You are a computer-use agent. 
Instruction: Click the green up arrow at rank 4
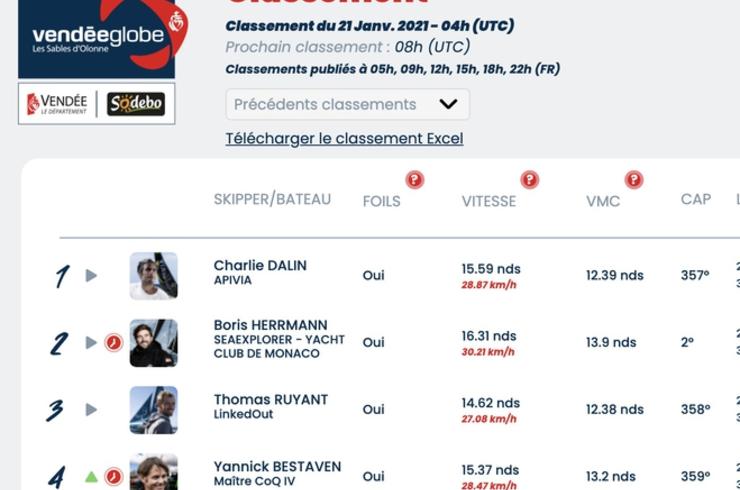point(92,477)
